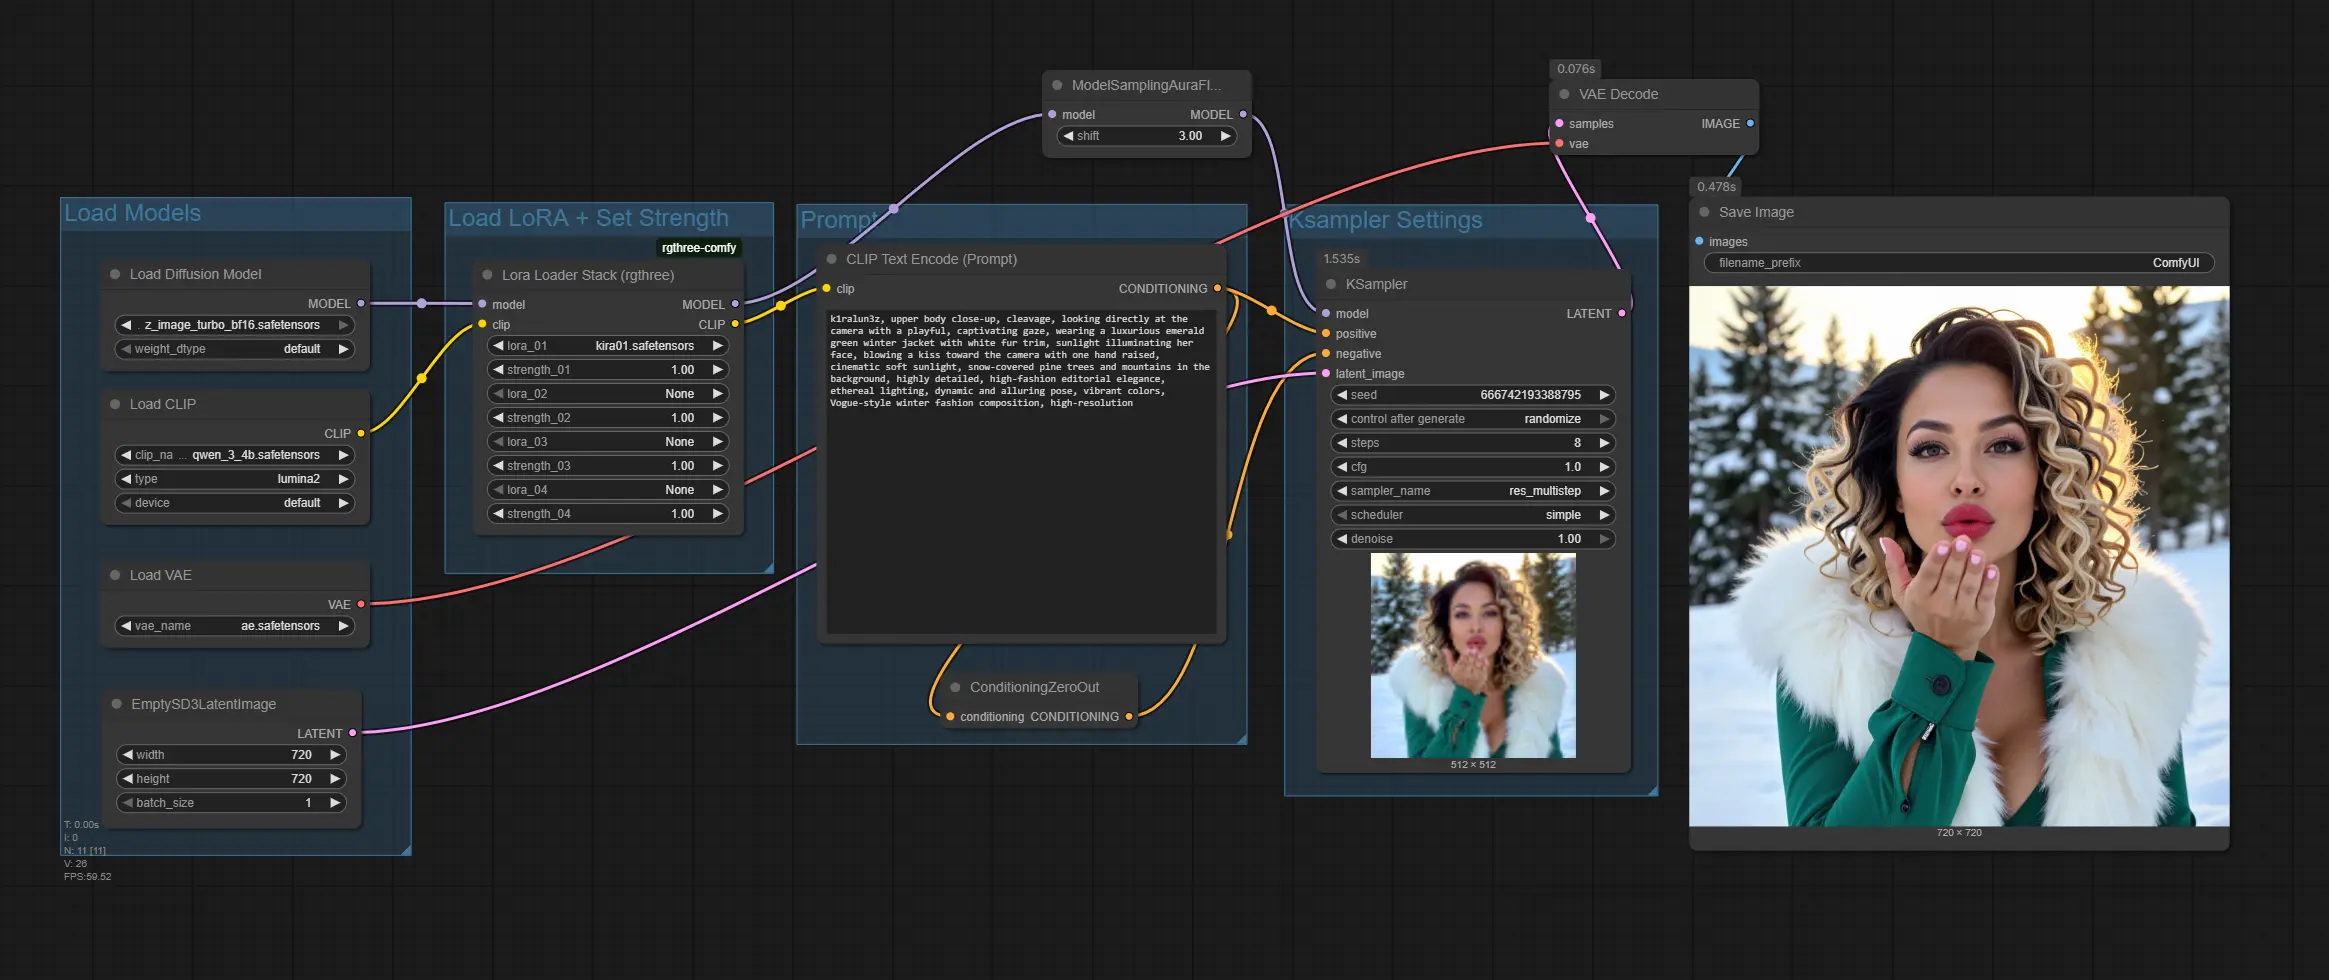Screen dimensions: 2329x980
Task: Click the right arrow to increase steps value
Action: [x=1604, y=443]
